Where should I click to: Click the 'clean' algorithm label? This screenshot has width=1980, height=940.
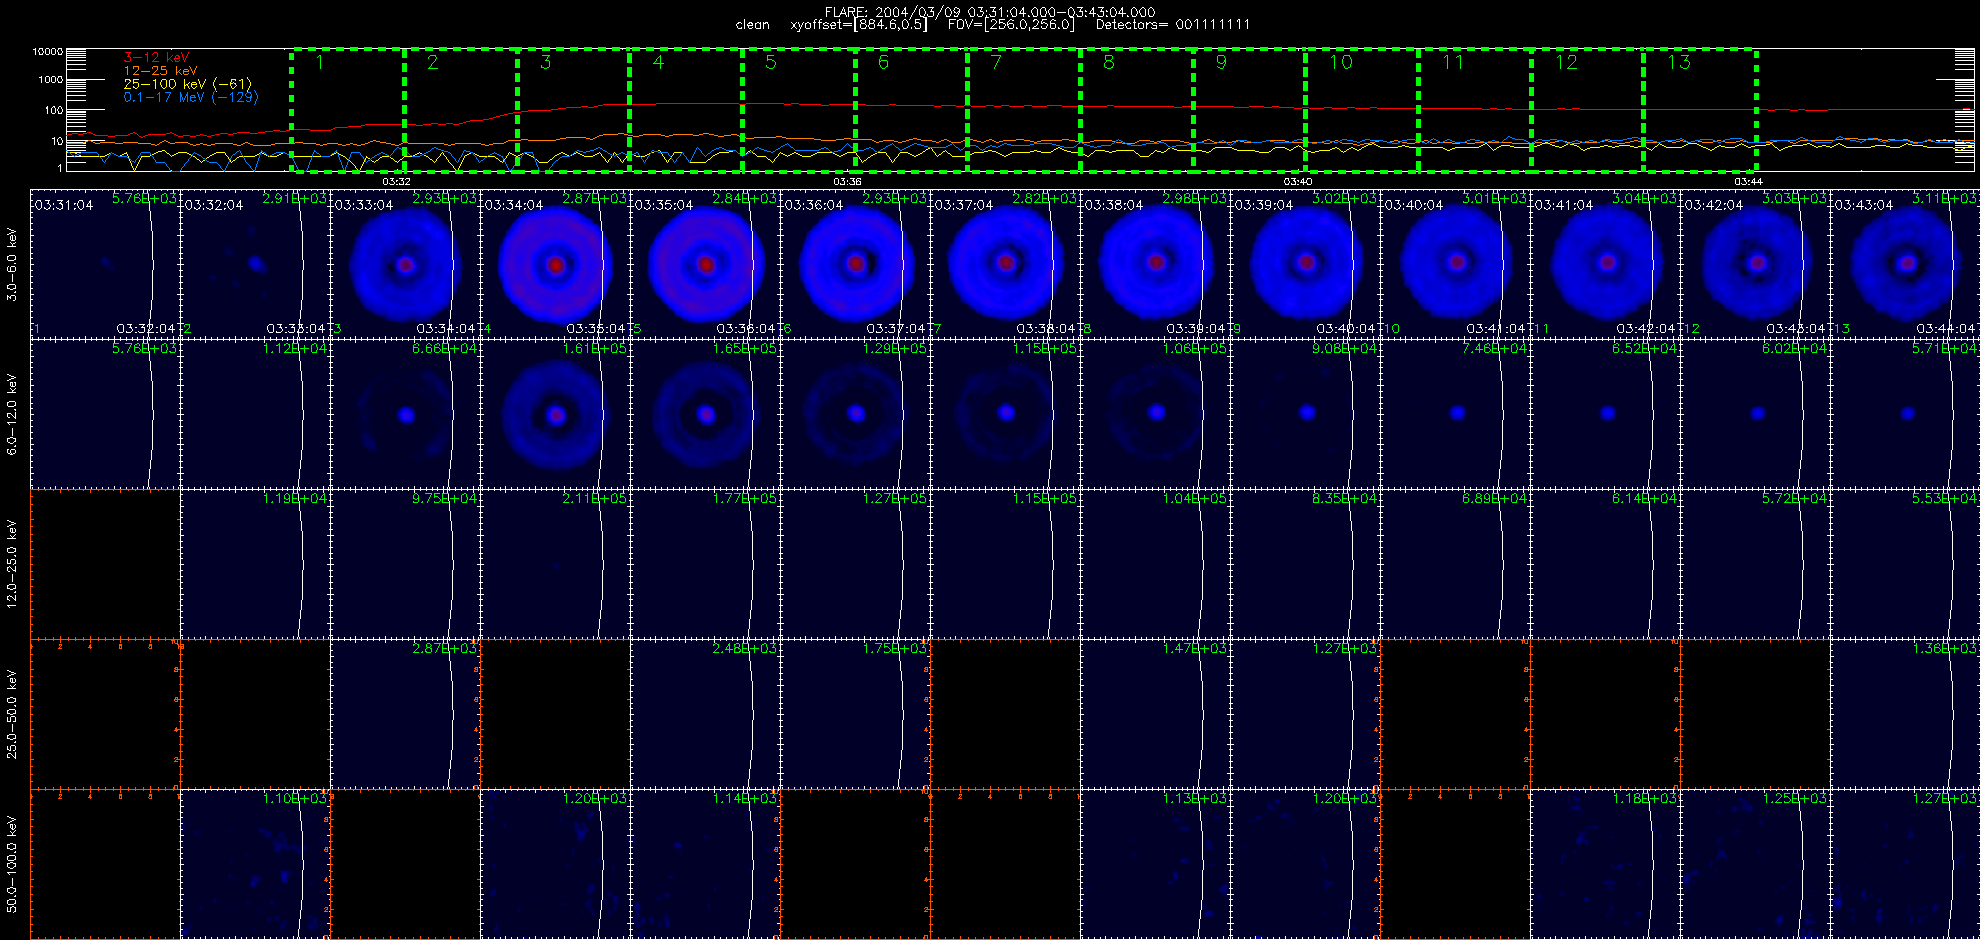pyautogui.click(x=753, y=25)
